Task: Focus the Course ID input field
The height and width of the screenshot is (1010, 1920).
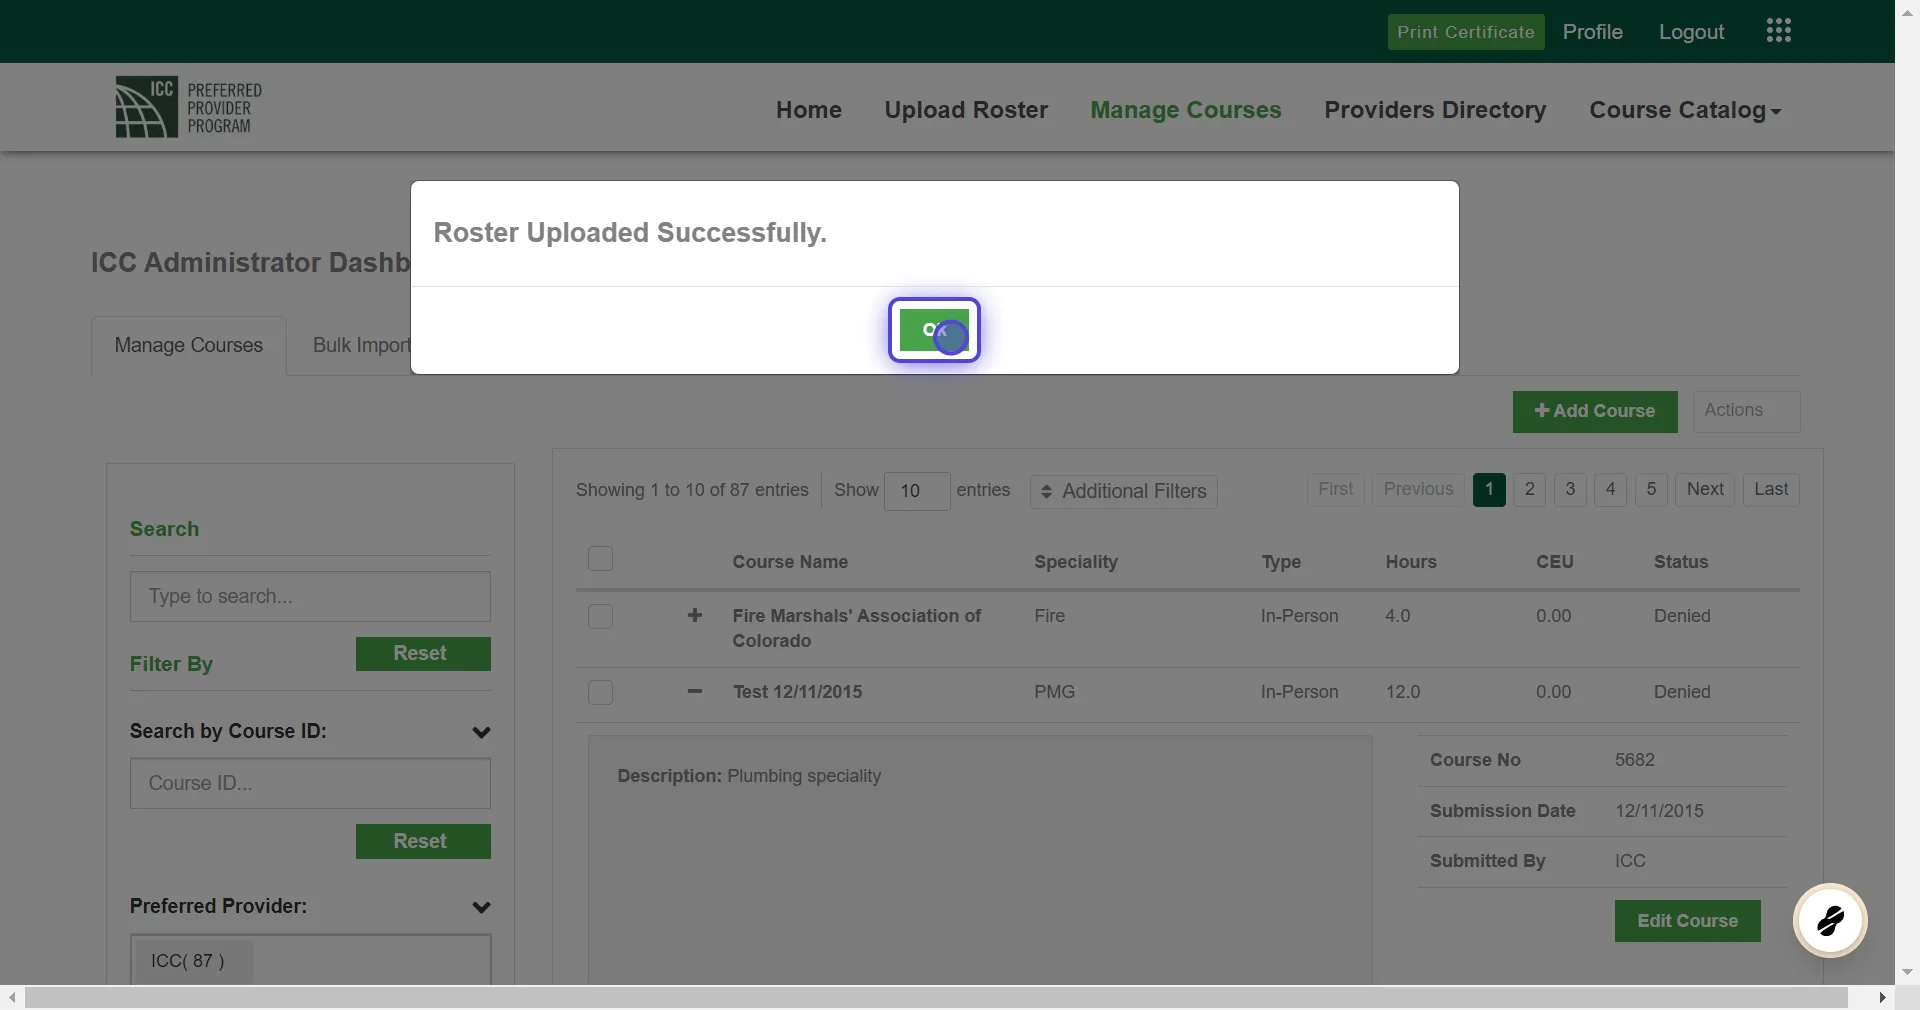Action: click(x=310, y=783)
